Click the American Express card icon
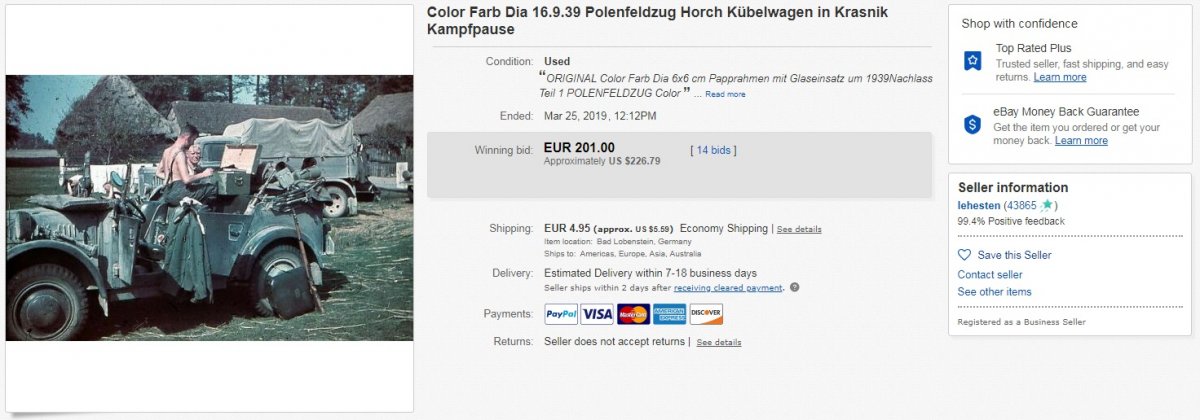The height and width of the screenshot is (420, 1200). click(x=670, y=314)
